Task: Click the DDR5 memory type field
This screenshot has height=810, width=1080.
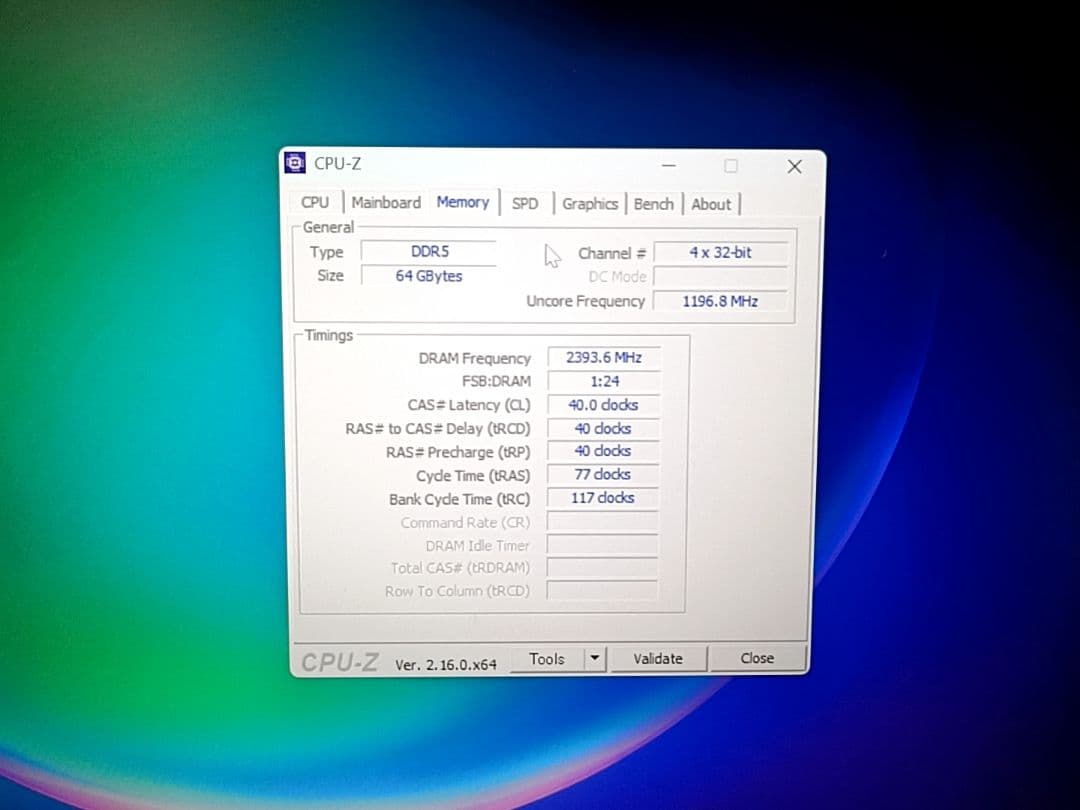Action: [x=429, y=252]
